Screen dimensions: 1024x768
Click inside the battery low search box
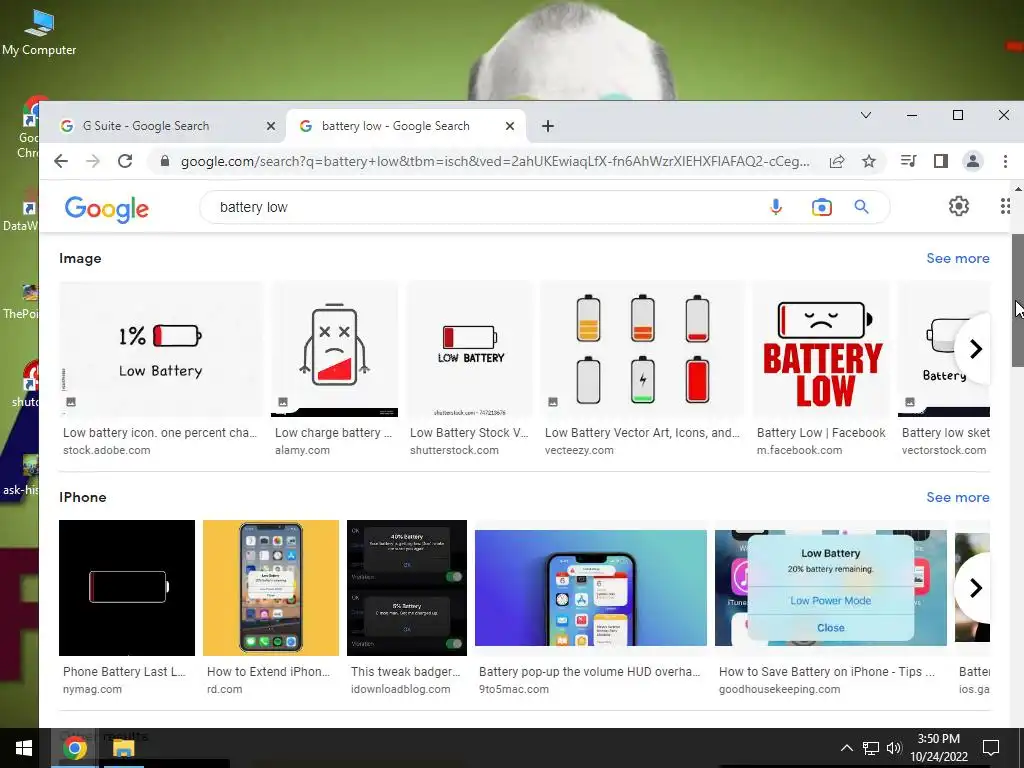pyautogui.click(x=483, y=207)
